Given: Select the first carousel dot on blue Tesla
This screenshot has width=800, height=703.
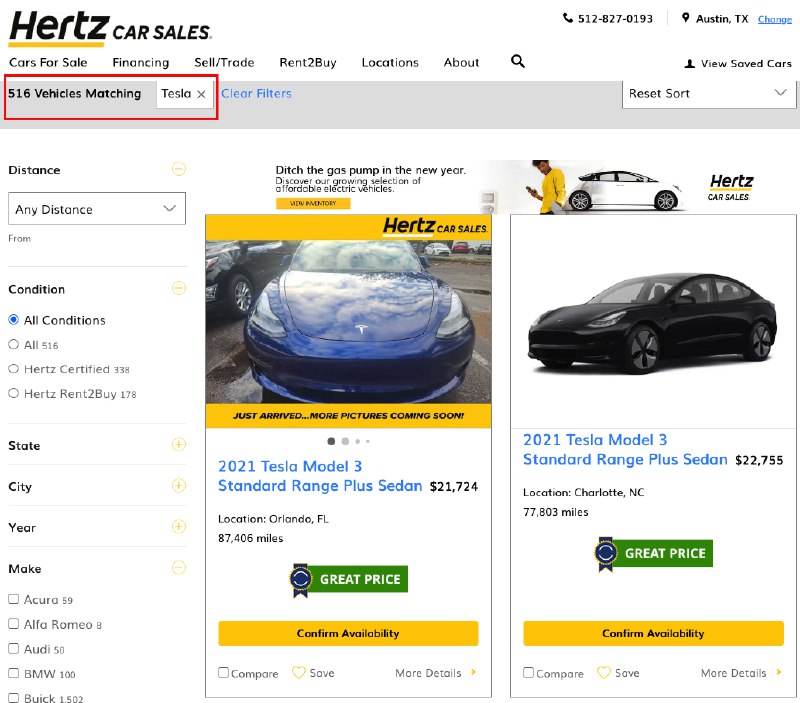Looking at the screenshot, I should pyautogui.click(x=331, y=441).
